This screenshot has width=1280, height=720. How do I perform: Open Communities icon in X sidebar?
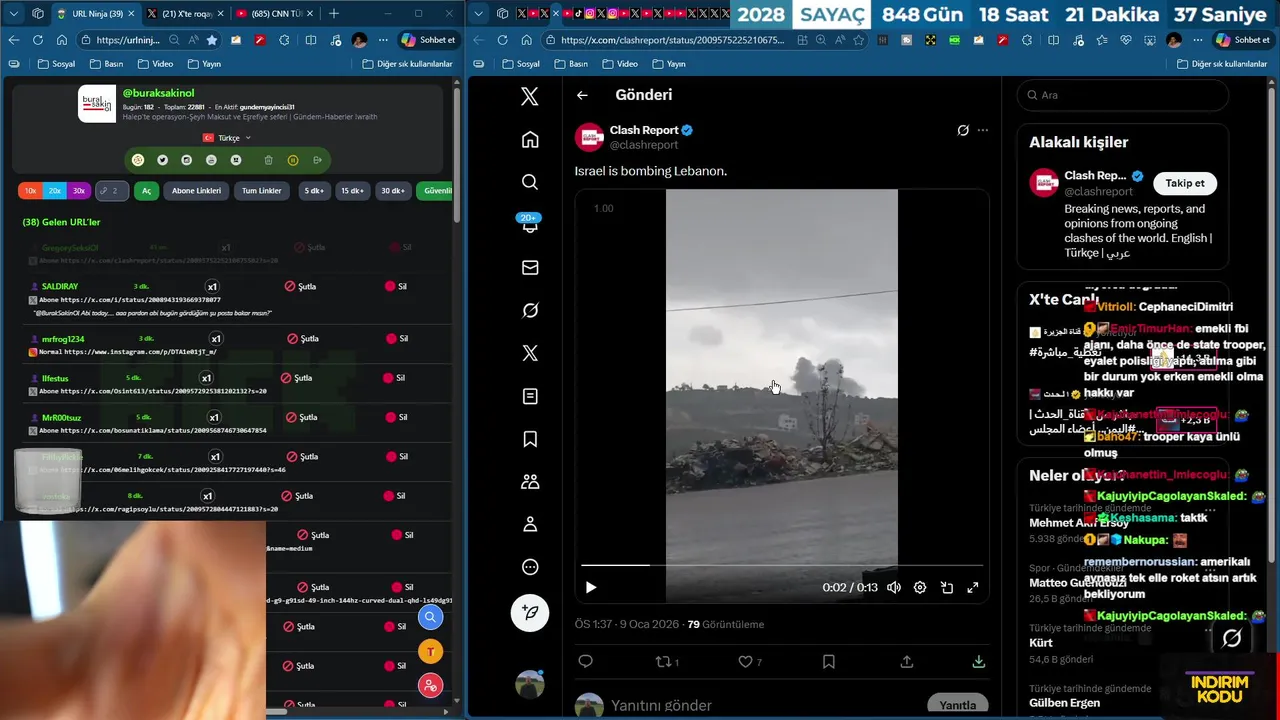click(530, 482)
